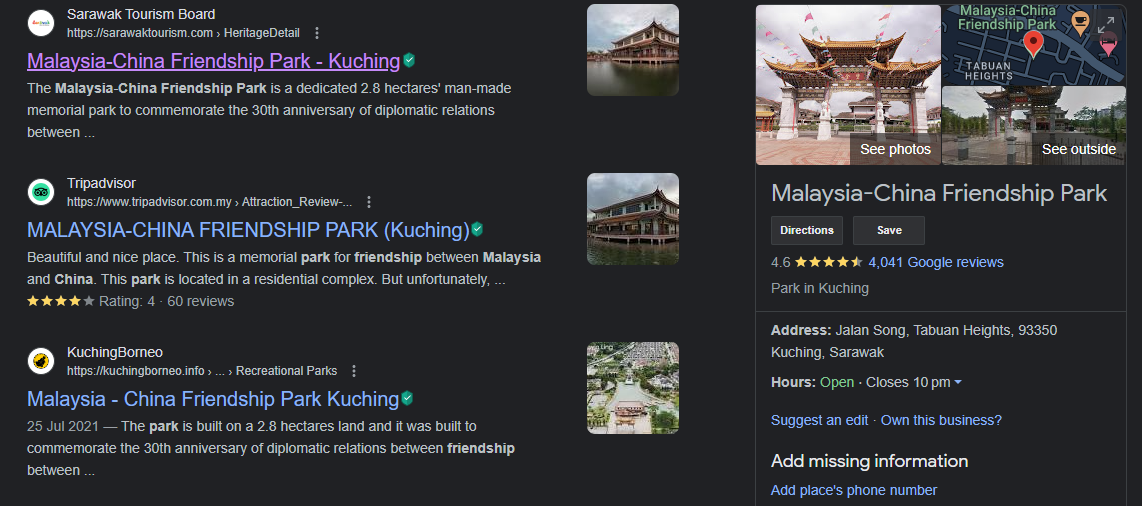Viewport: 1142px width, 506px height.
Task: Click the KuchingBorneo favicon
Action: [41, 361]
